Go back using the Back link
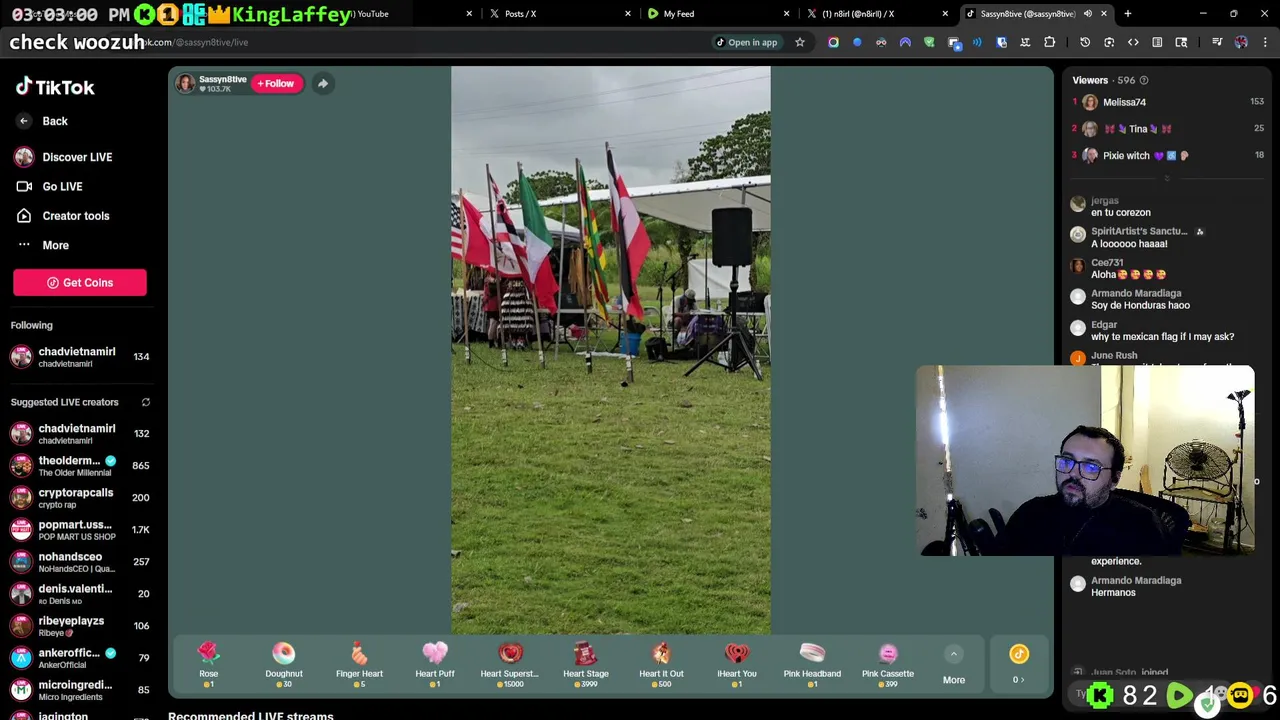Screen dimensions: 1280x720 42,121
